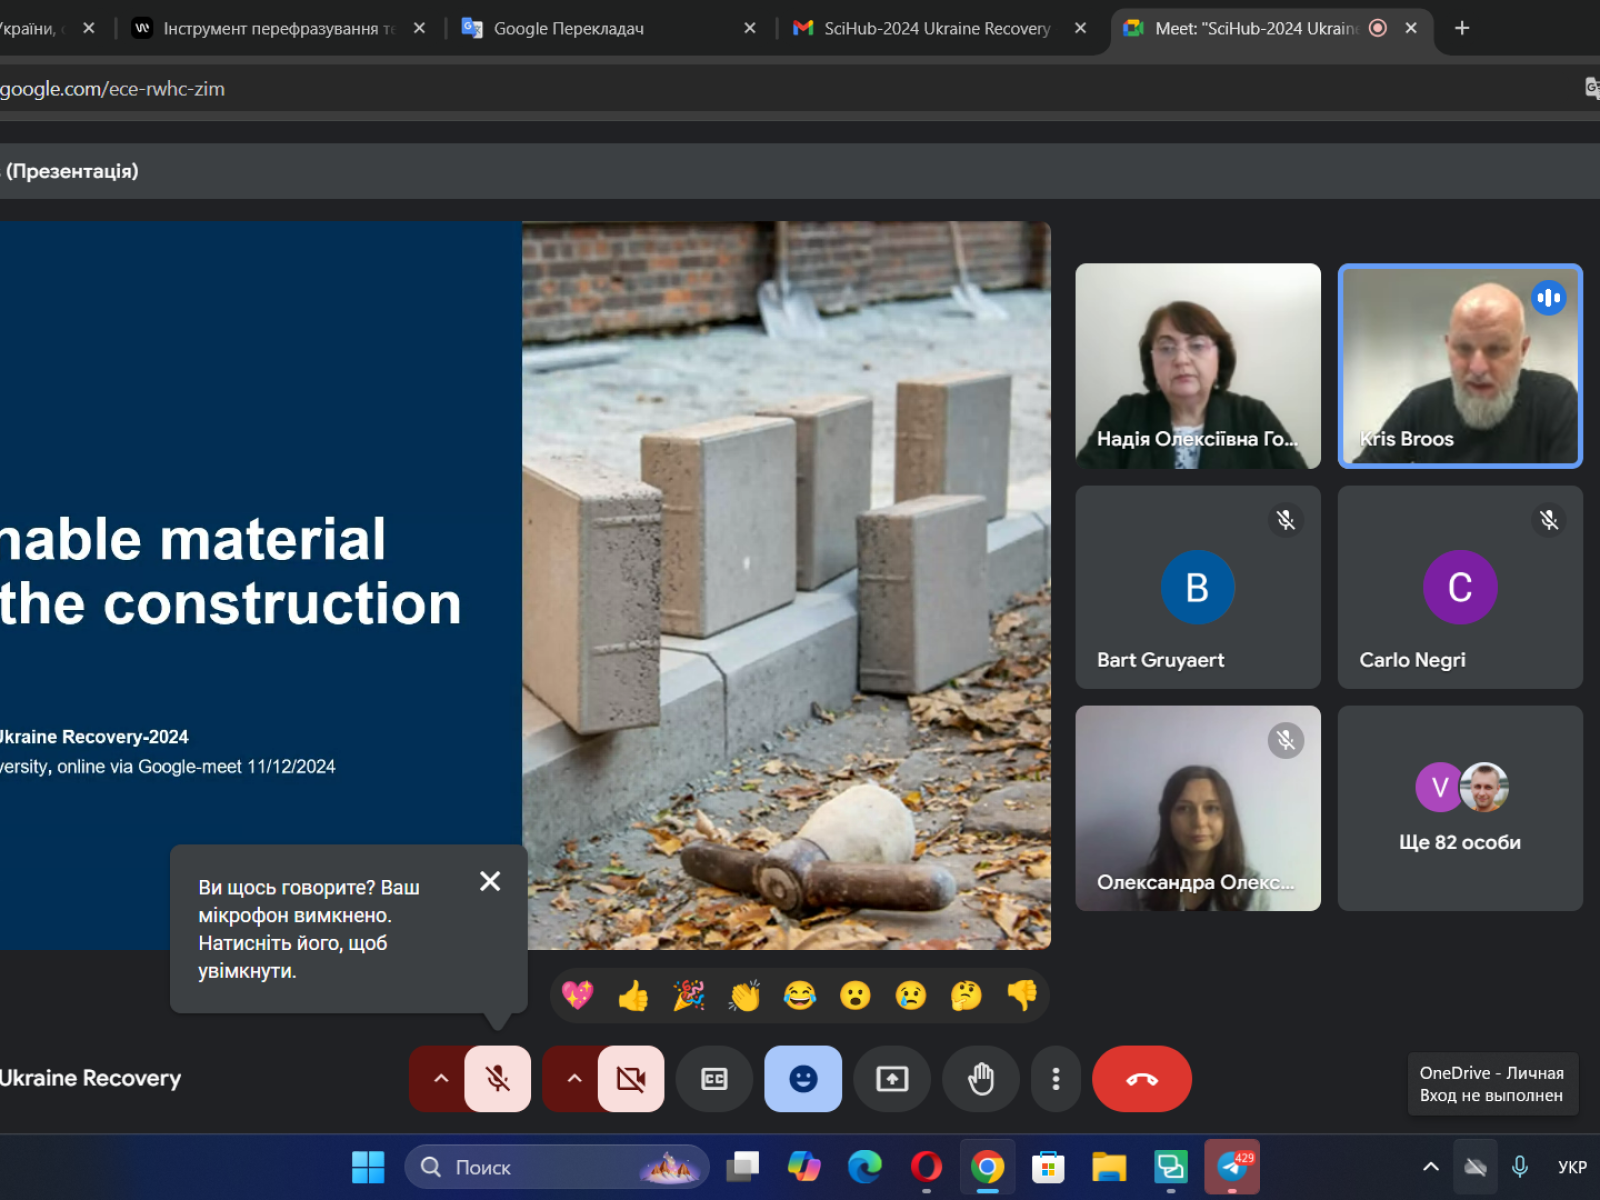Screen dimensions: 1600x1200
Task: Click the Chrome icon in the taskbar
Action: (x=987, y=1167)
